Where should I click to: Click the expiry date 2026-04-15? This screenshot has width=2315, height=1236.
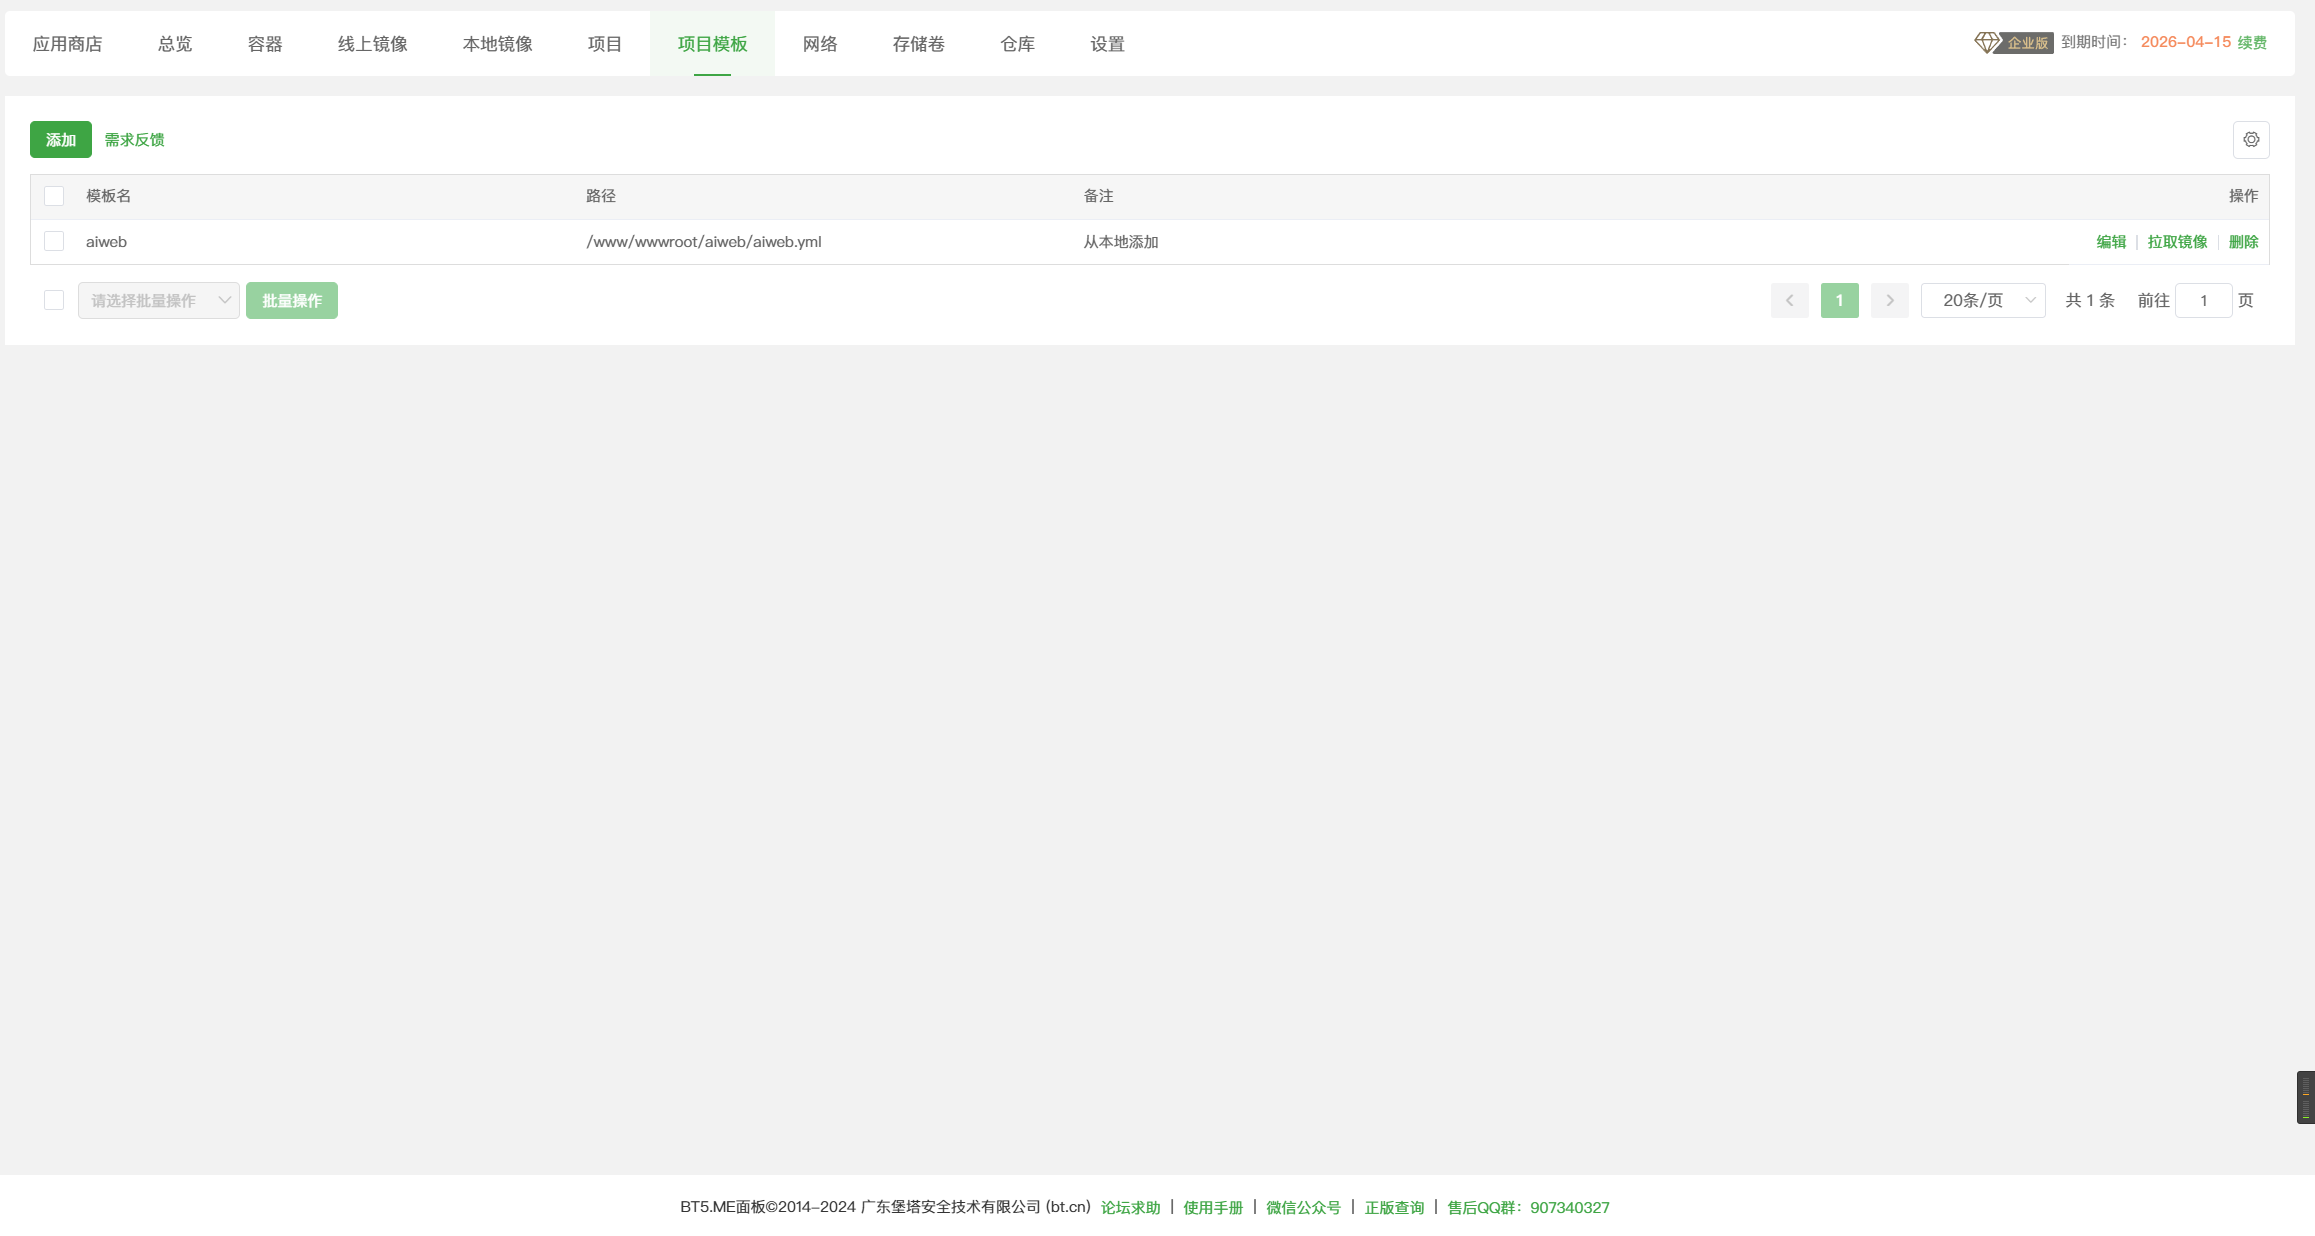[x=2185, y=42]
